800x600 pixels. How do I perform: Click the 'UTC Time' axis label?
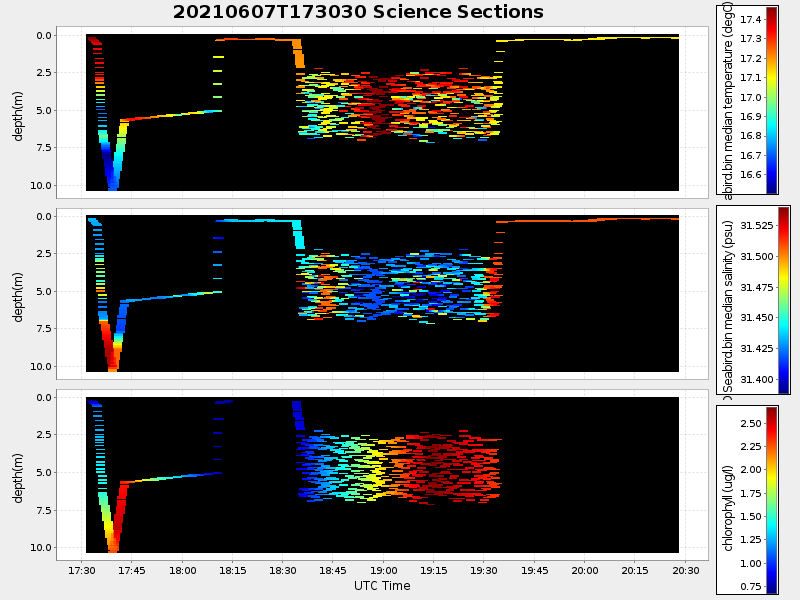382,586
